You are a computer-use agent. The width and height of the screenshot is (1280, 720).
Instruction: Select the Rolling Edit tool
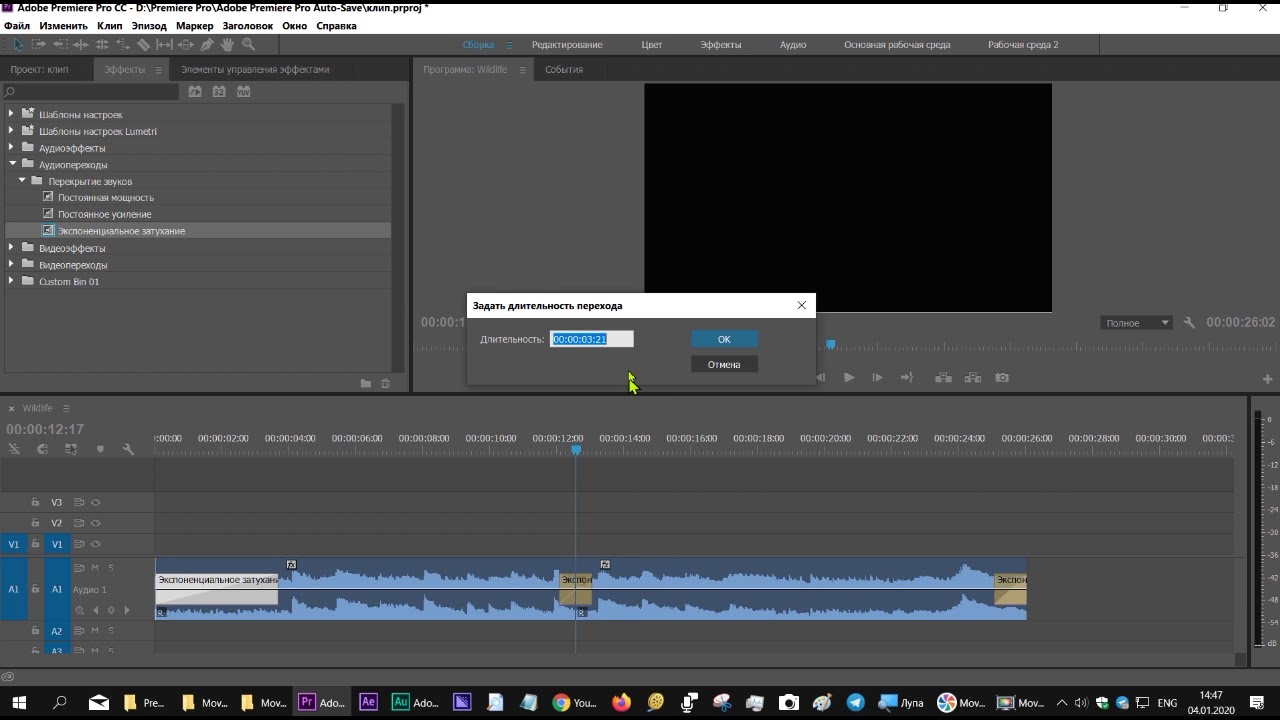[102, 44]
